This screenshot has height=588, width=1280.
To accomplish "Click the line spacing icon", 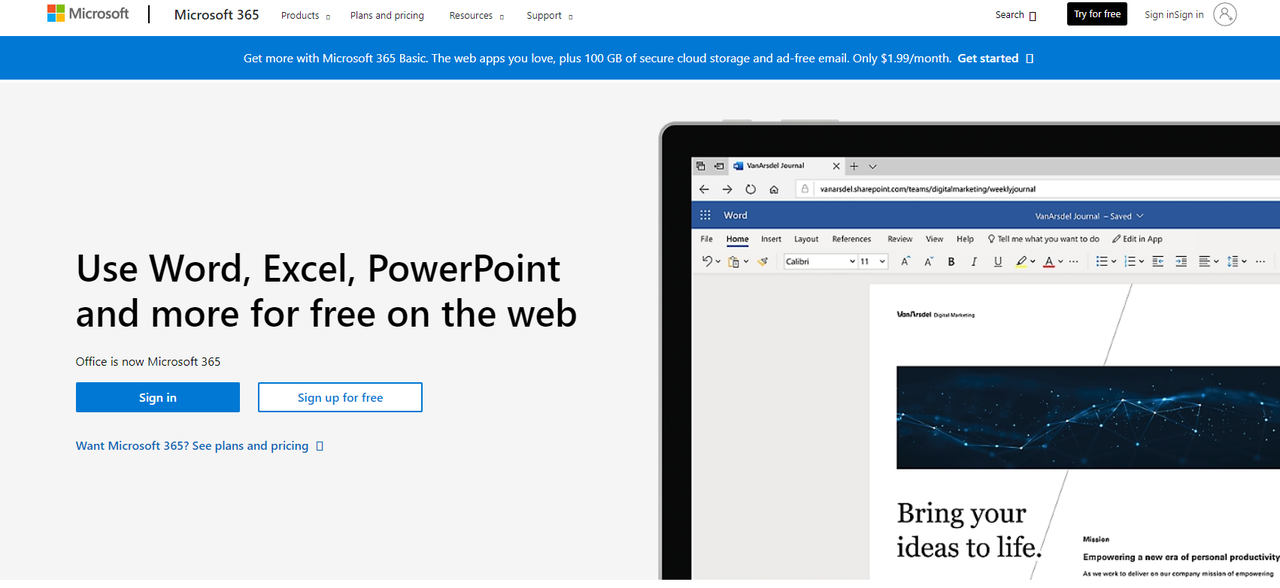I will (1233, 261).
